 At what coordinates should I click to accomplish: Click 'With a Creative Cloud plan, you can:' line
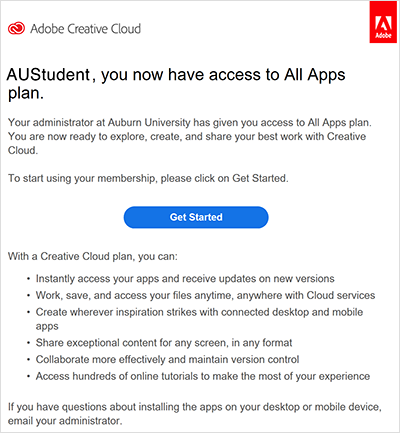click(x=93, y=256)
